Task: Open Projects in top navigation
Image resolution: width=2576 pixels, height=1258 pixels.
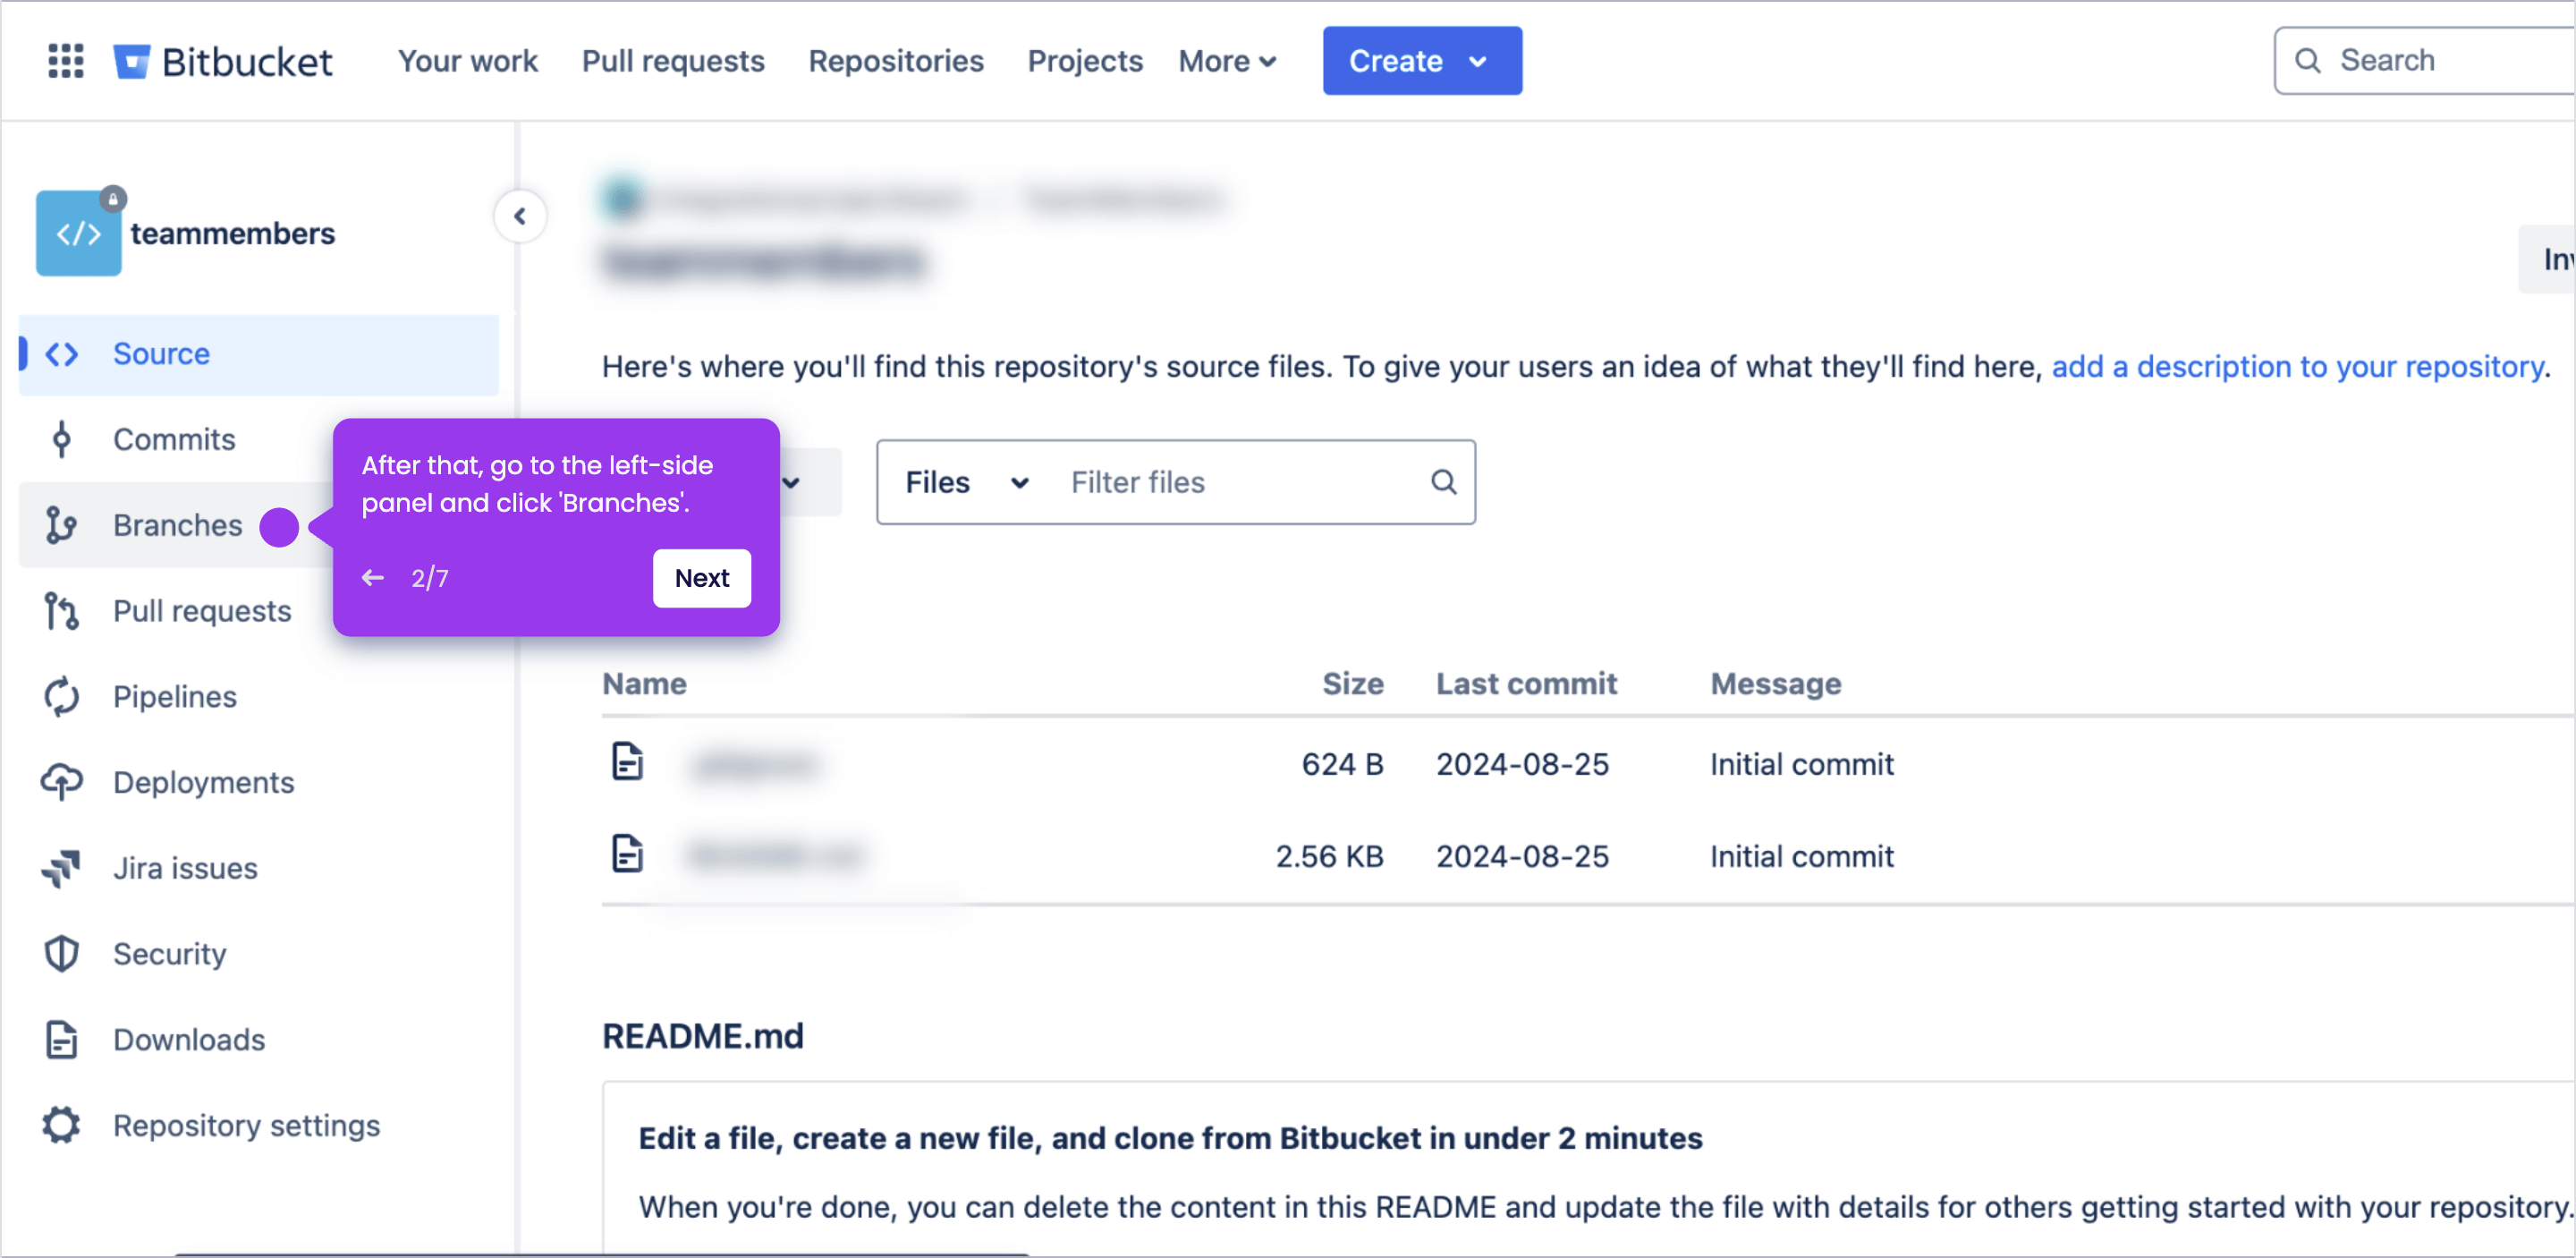Action: click(x=1085, y=61)
